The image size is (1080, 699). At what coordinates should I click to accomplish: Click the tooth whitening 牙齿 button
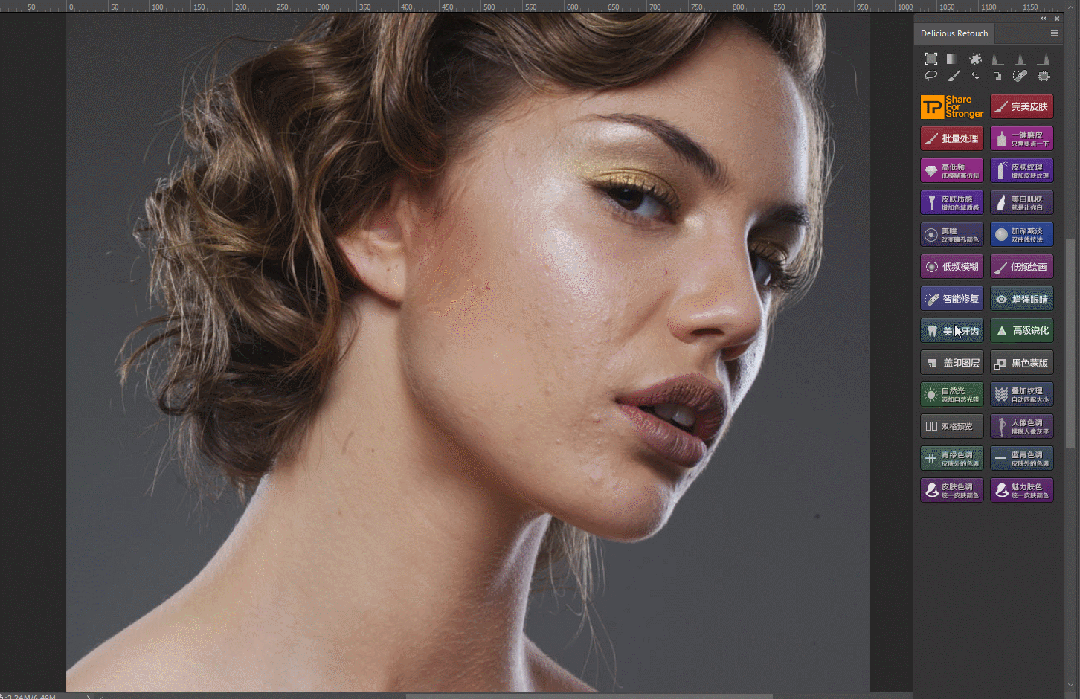(952, 331)
